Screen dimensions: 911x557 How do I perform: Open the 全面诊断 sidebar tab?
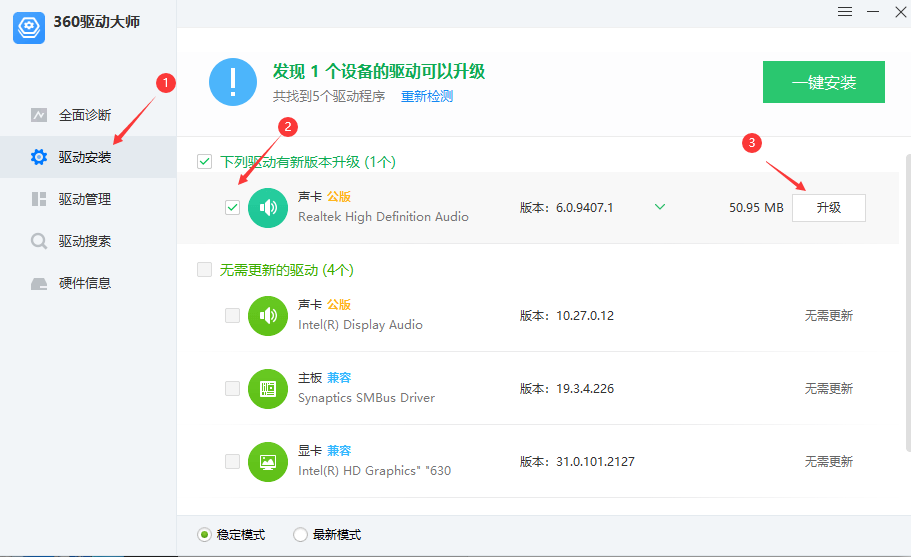tap(85, 115)
